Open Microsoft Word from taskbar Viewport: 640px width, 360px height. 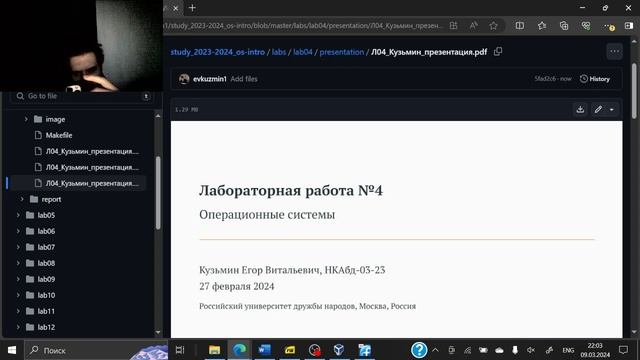point(264,350)
